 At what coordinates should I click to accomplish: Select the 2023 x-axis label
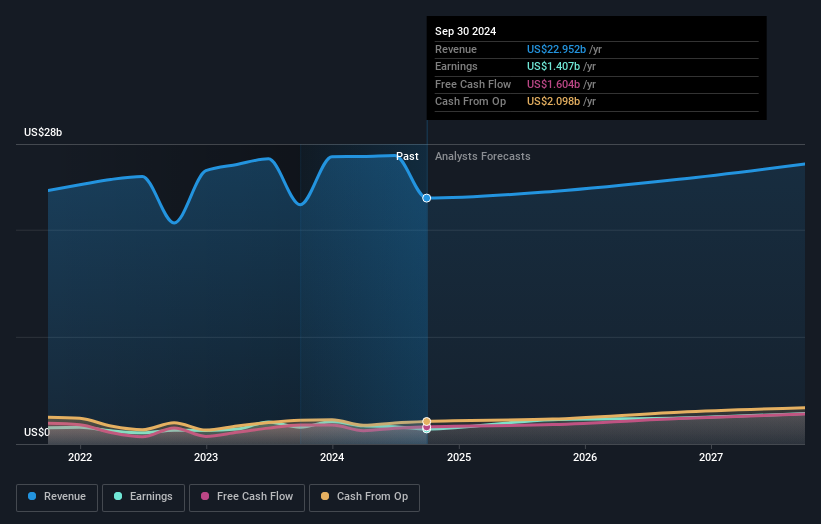pos(206,457)
